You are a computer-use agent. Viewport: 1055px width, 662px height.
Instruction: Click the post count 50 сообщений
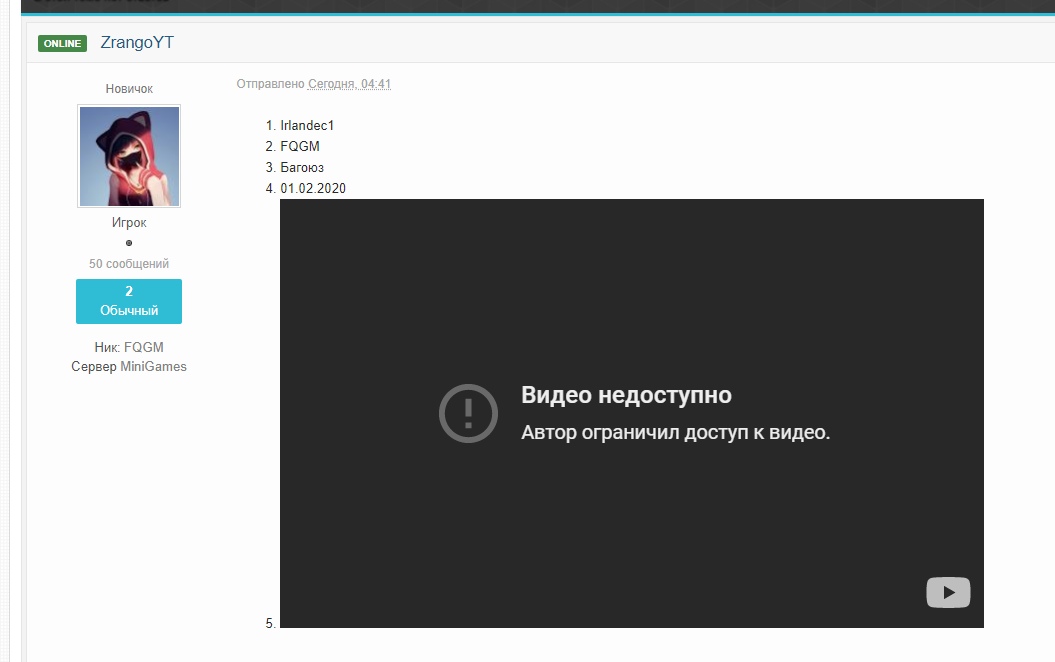[128, 263]
